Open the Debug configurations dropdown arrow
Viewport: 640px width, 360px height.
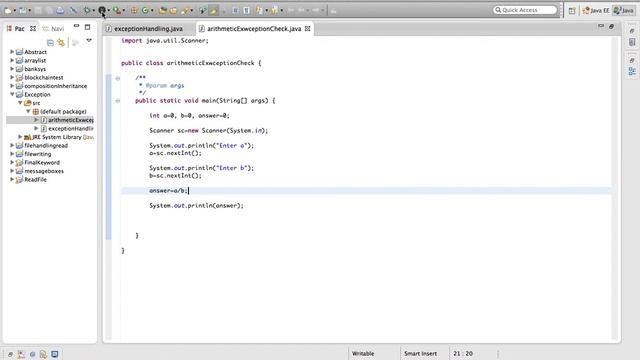point(93,10)
